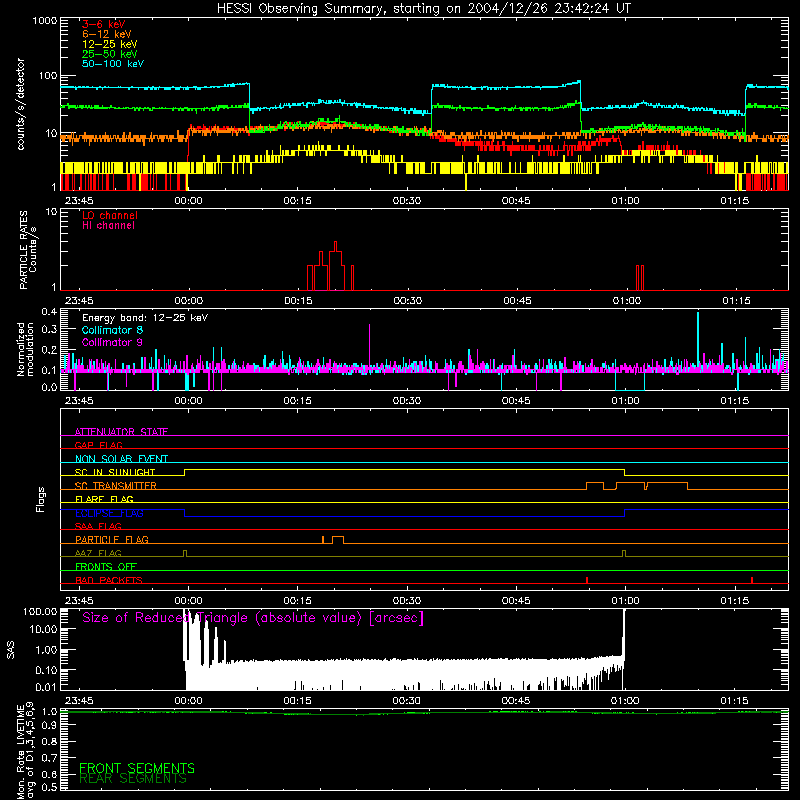800x800 pixels.
Task: Click the SC IN SUNLIGHT flag label
Action: 115,472
